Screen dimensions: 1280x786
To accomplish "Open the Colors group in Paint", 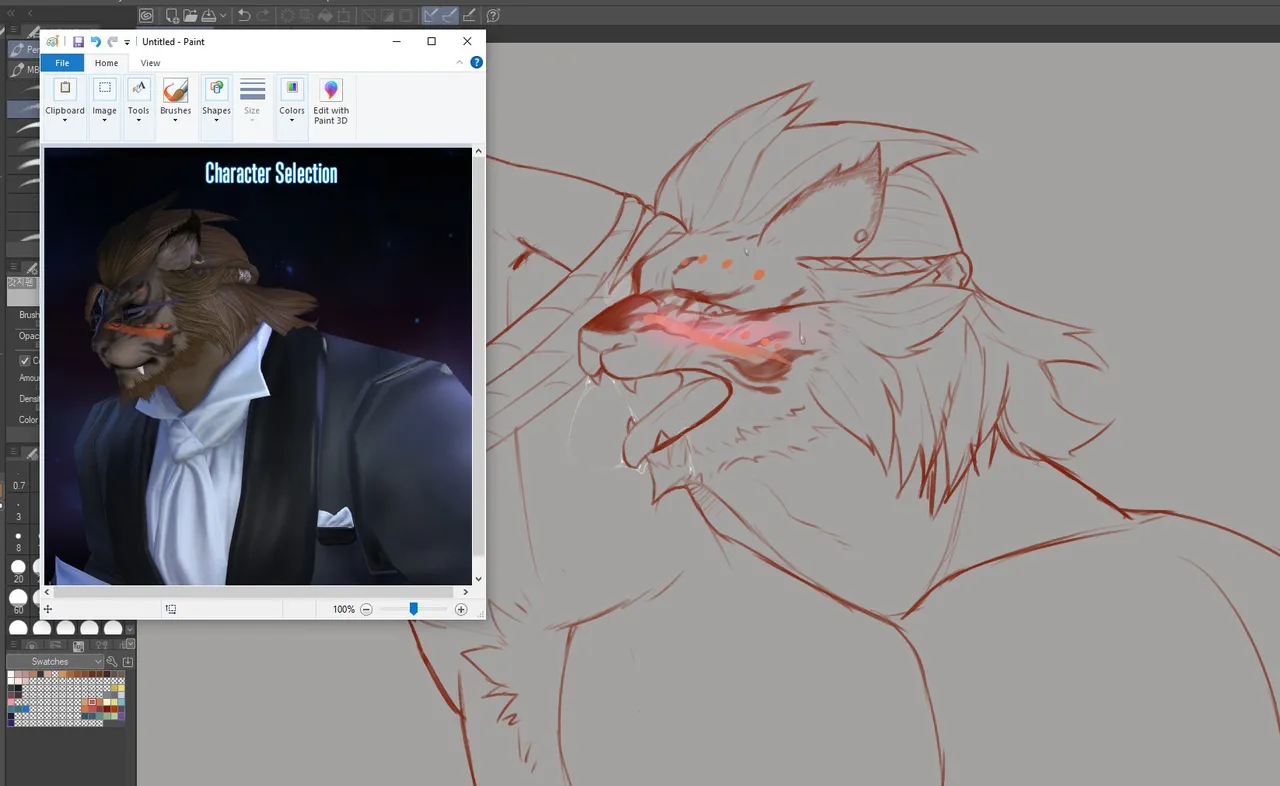I will 291,102.
